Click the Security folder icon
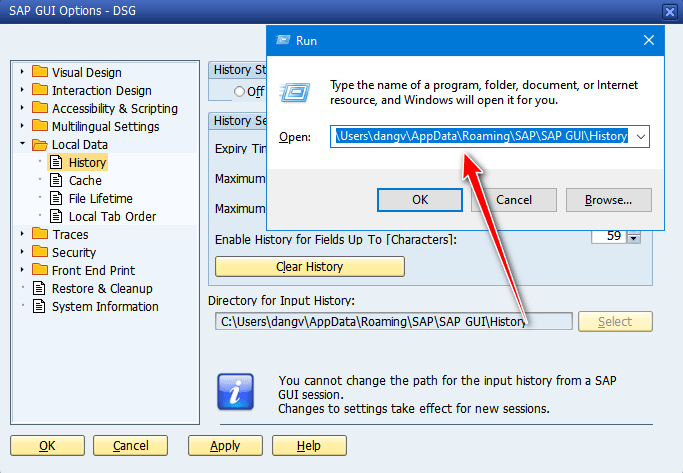This screenshot has width=683, height=473. tap(40, 252)
